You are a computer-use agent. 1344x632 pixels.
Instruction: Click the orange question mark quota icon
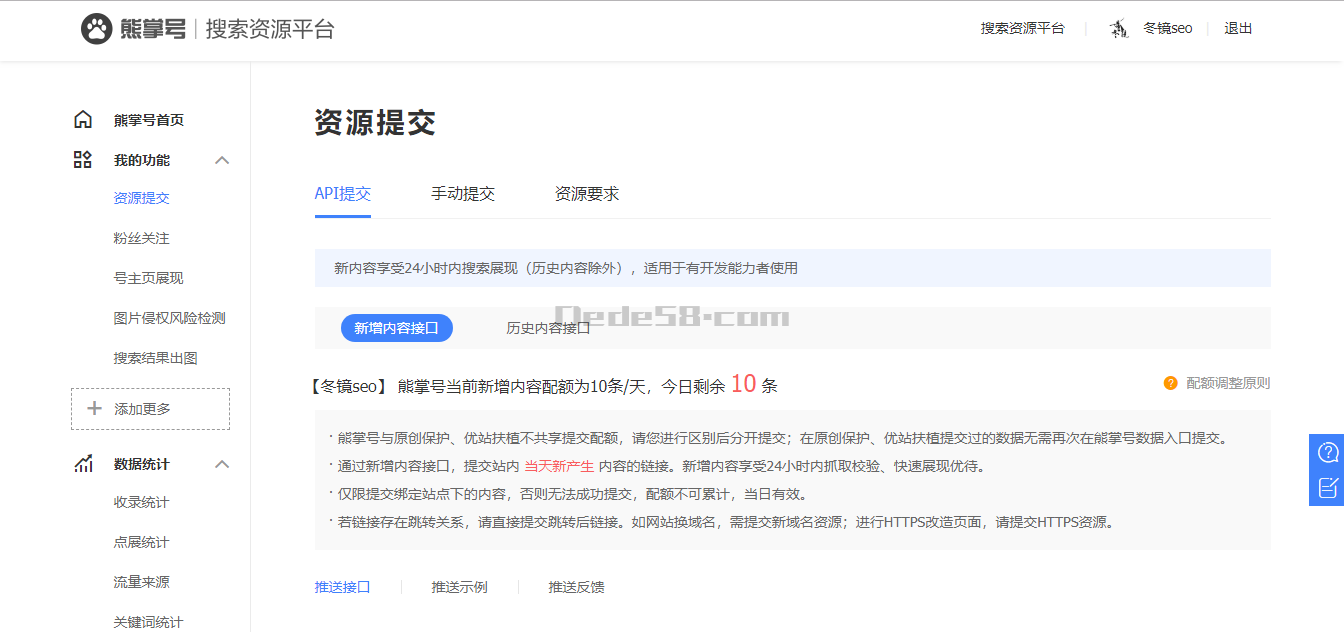[x=1170, y=383]
